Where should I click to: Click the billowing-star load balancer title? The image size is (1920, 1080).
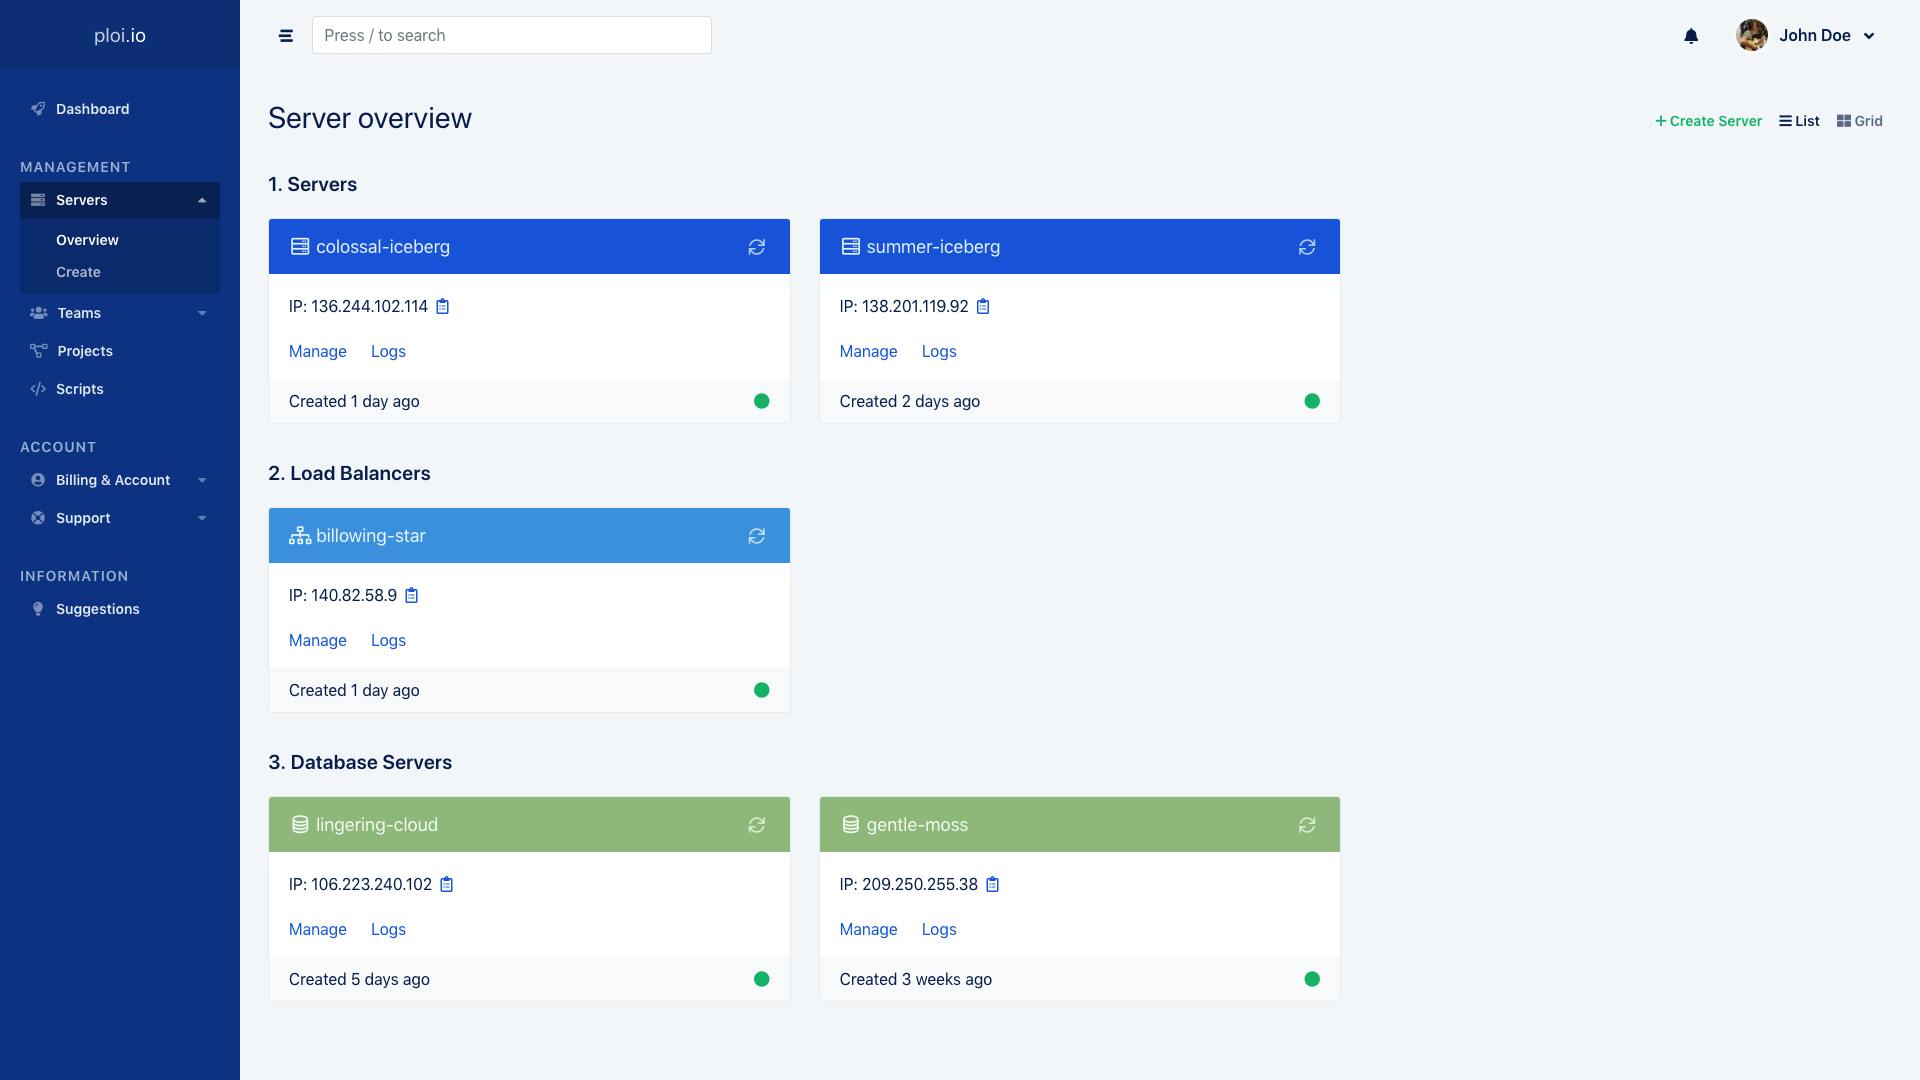coord(371,536)
